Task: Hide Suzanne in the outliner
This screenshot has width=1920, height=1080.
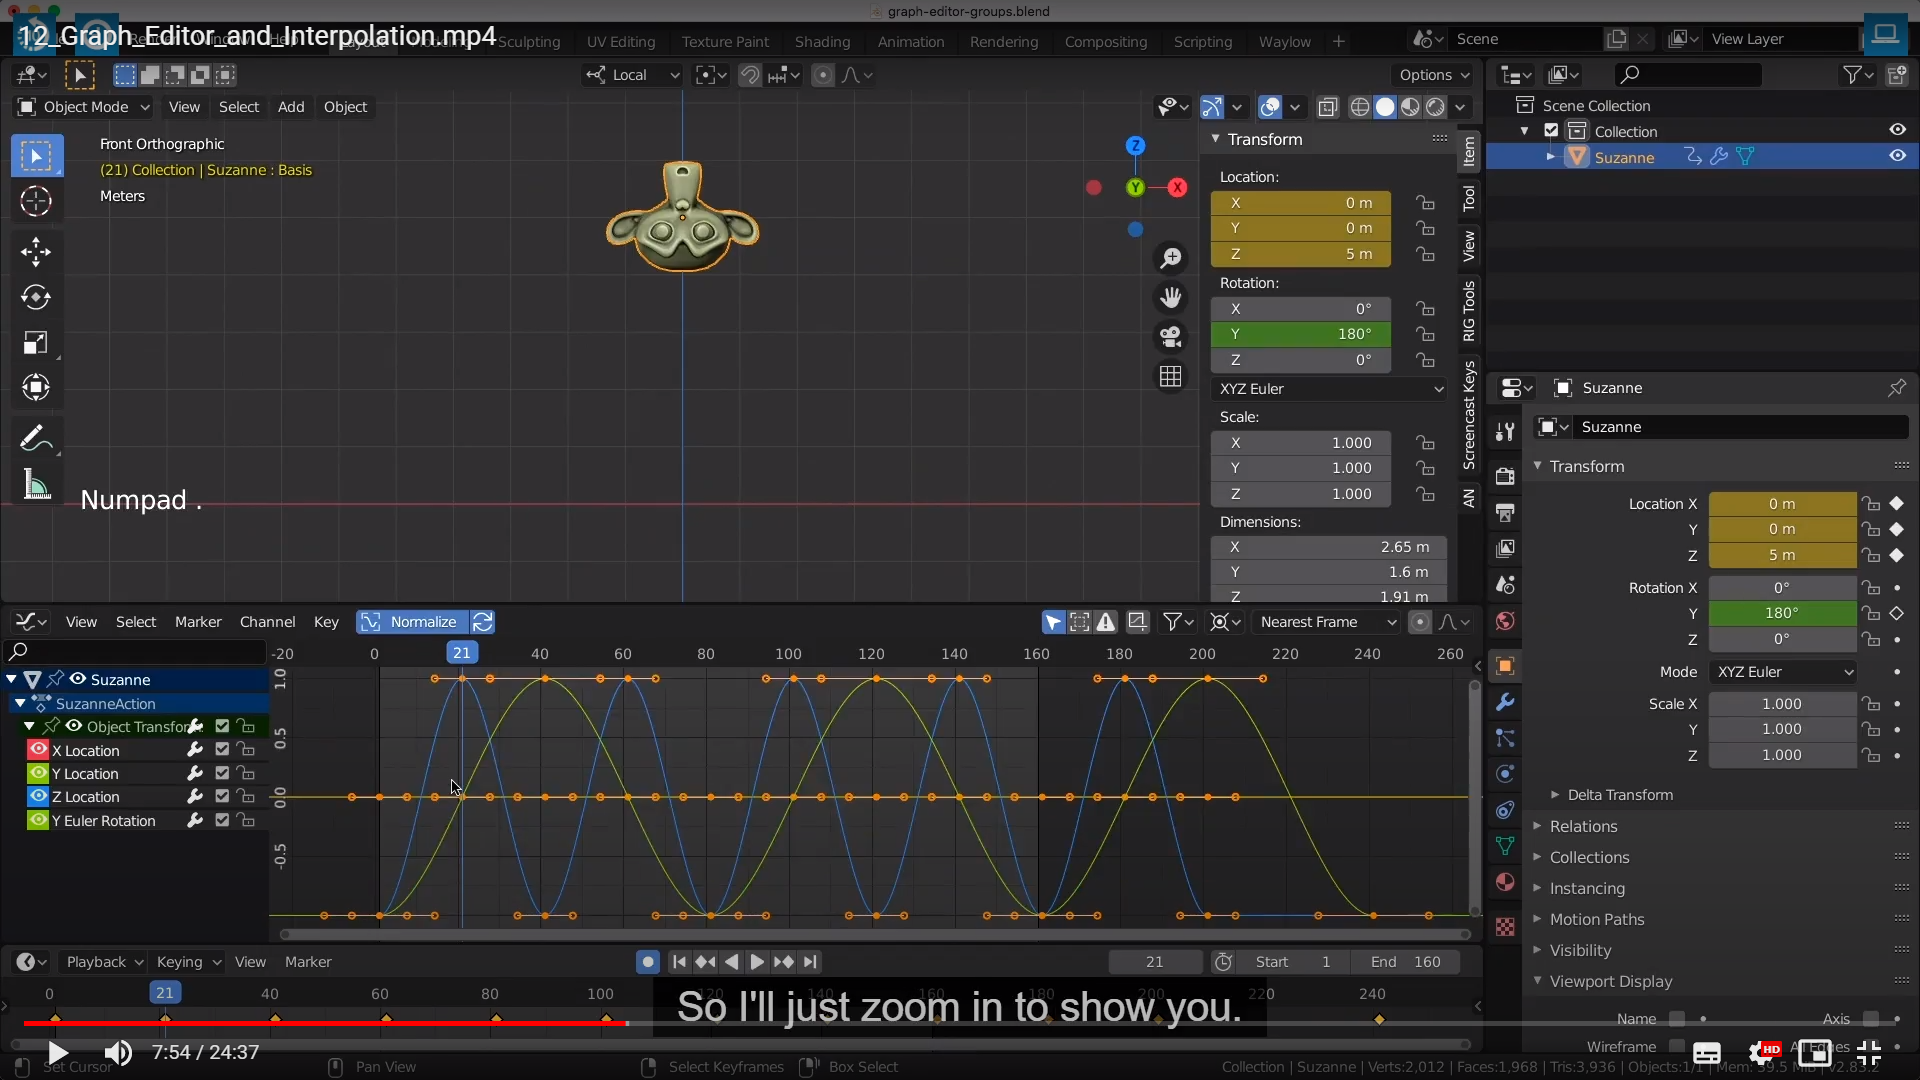Action: coord(1897,156)
